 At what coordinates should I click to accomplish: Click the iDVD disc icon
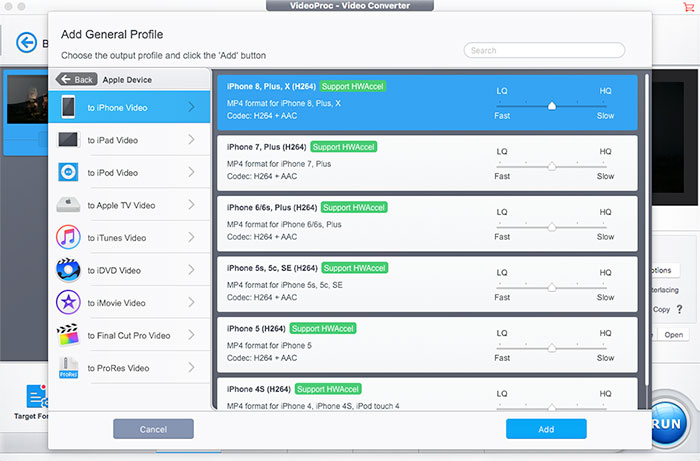(68, 270)
